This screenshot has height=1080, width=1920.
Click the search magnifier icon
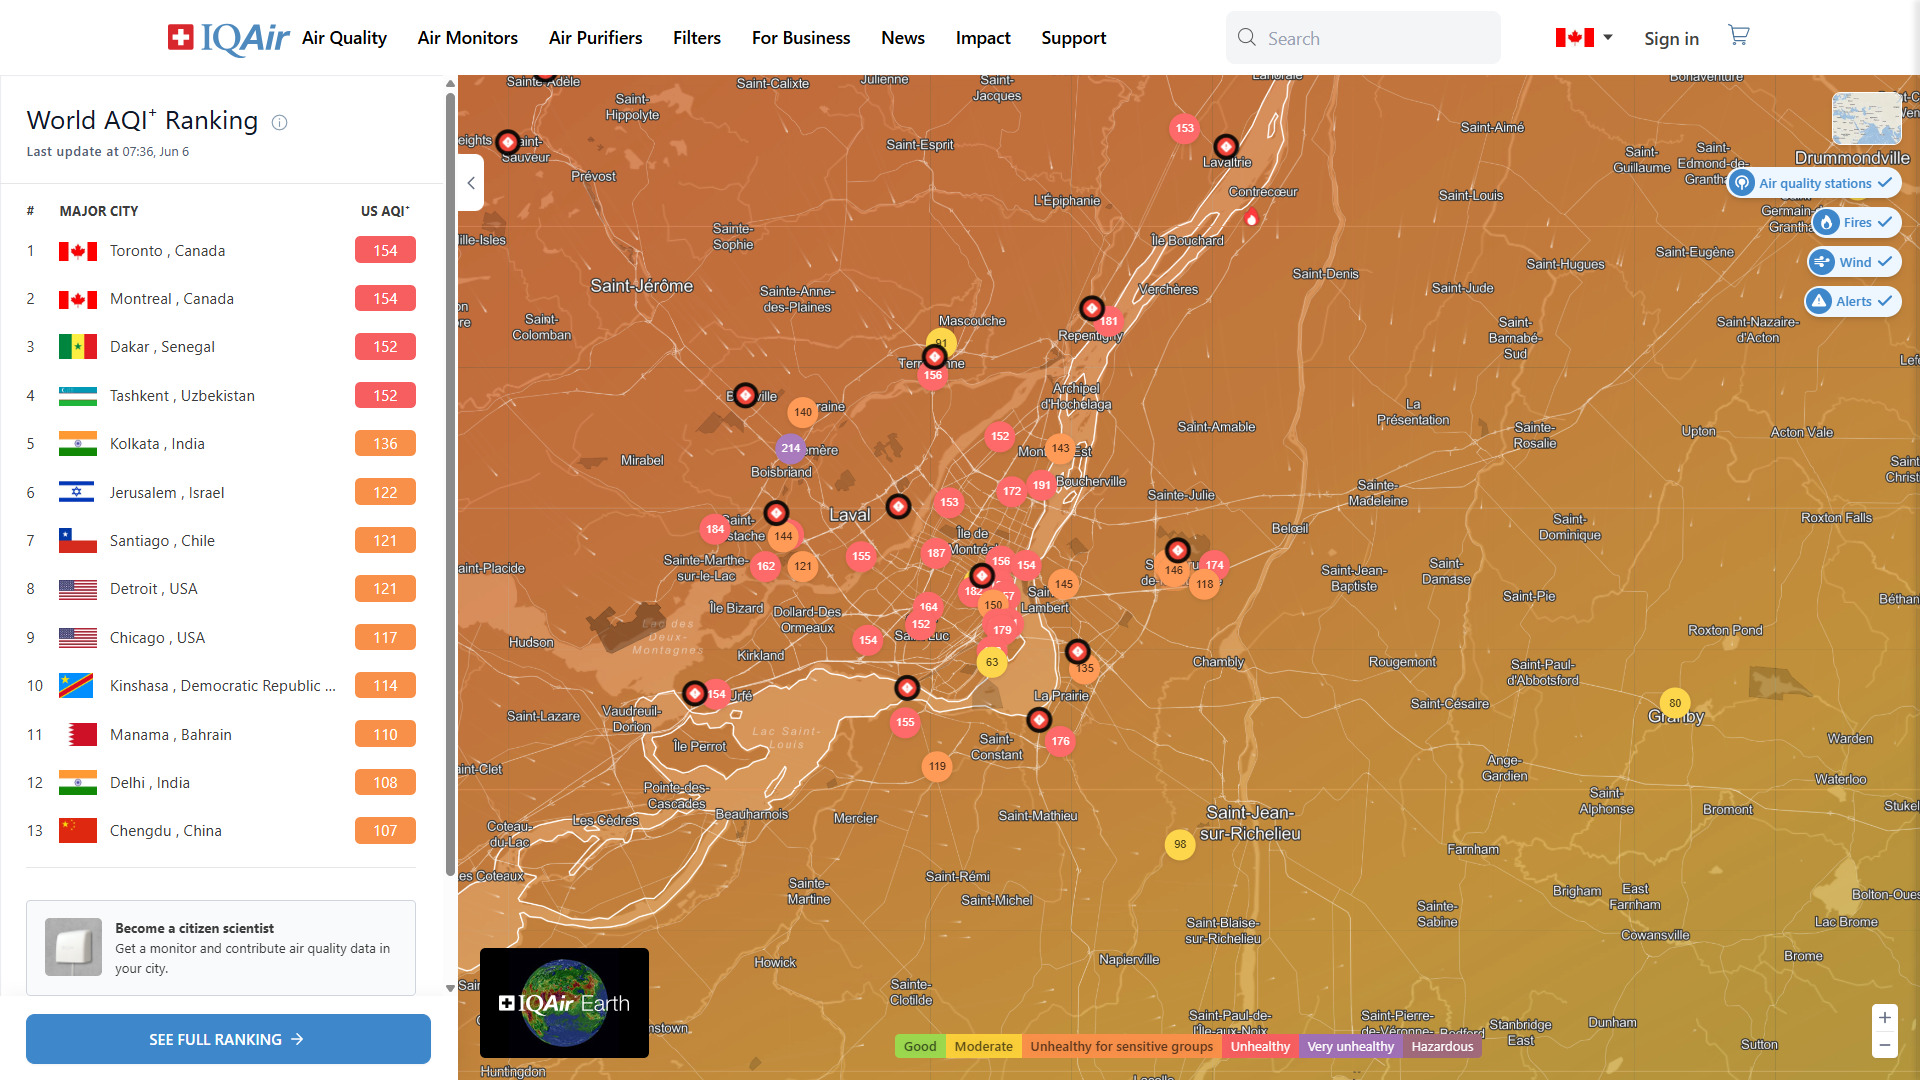[x=1247, y=38]
